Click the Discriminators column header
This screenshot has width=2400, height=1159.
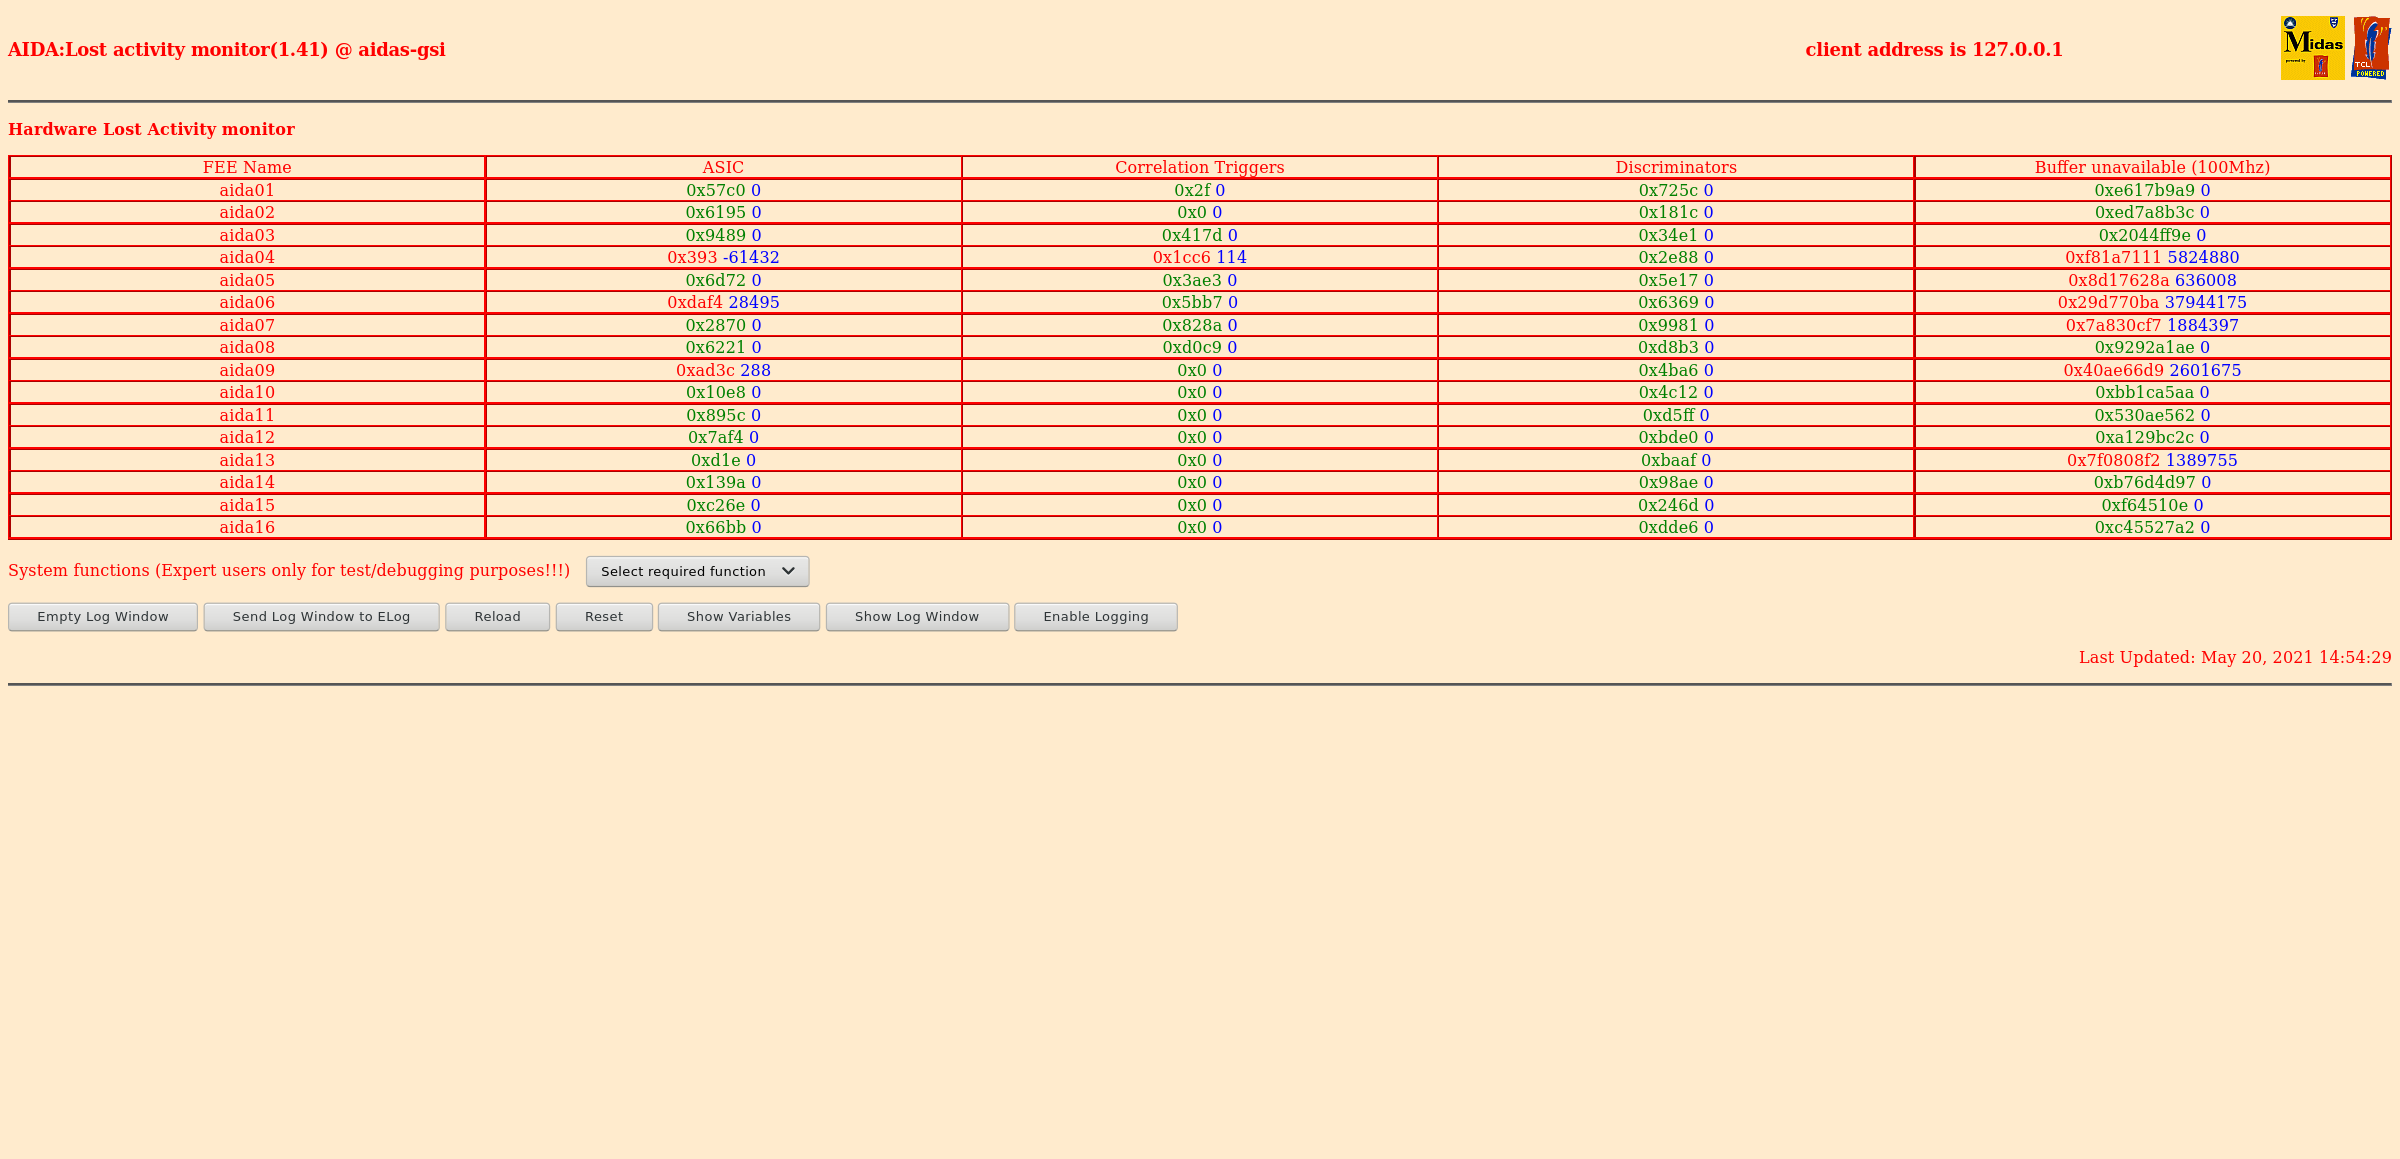[x=1675, y=167]
